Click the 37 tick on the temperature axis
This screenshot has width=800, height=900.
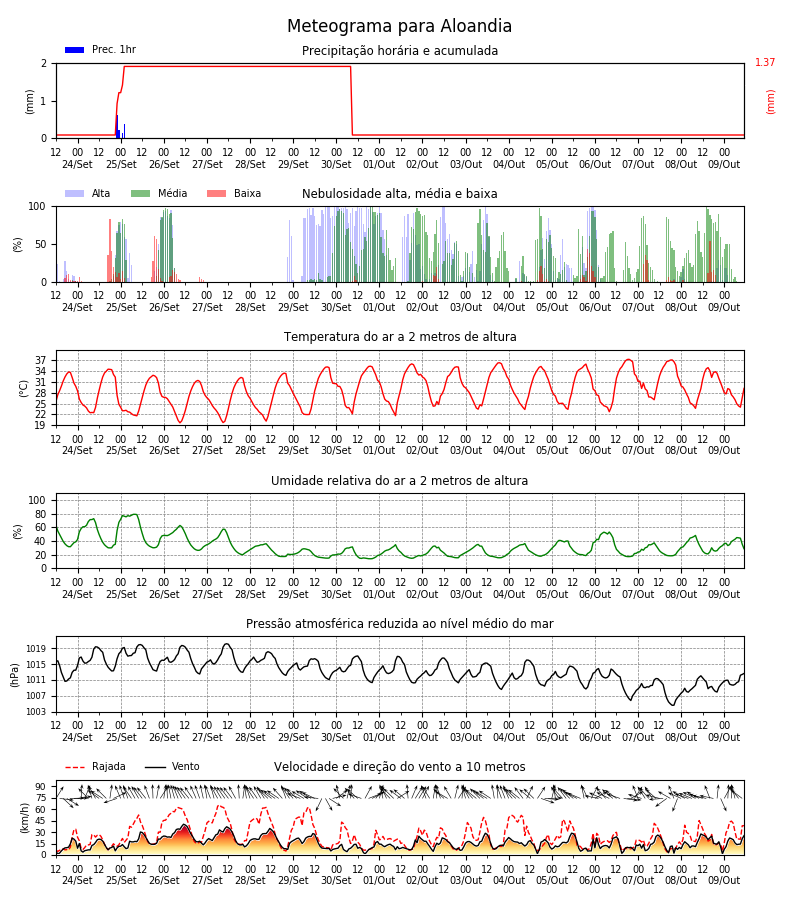(40, 360)
